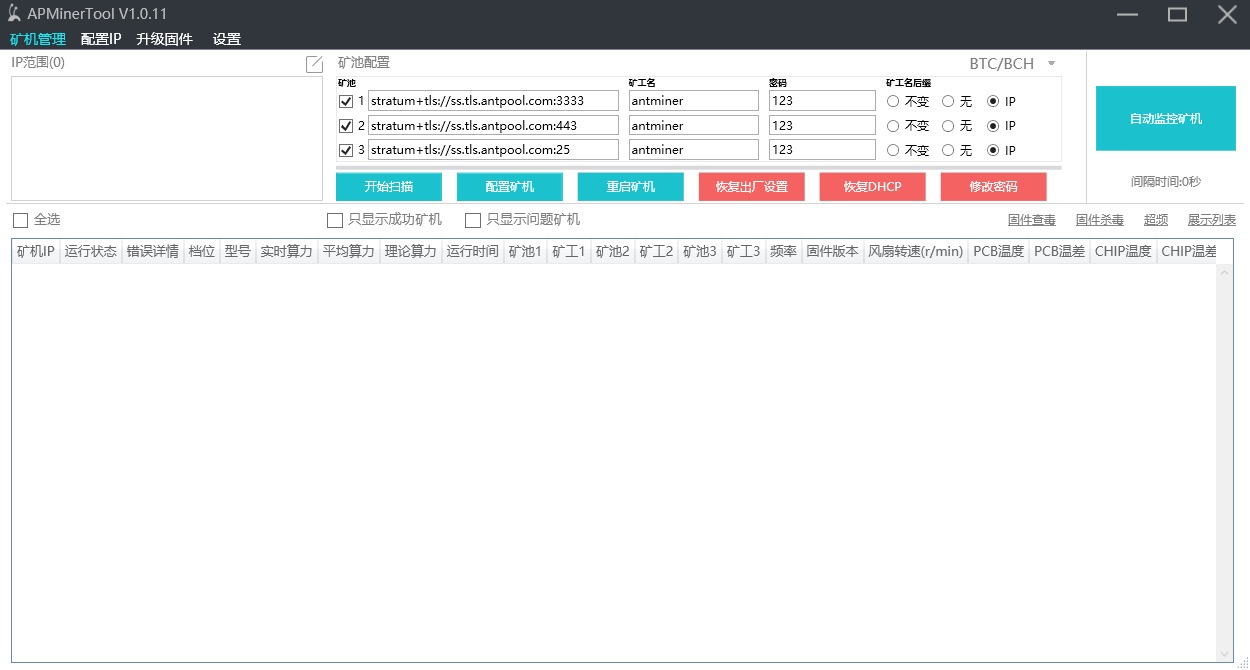
Task: Click the 配置矿机 button
Action: (510, 187)
